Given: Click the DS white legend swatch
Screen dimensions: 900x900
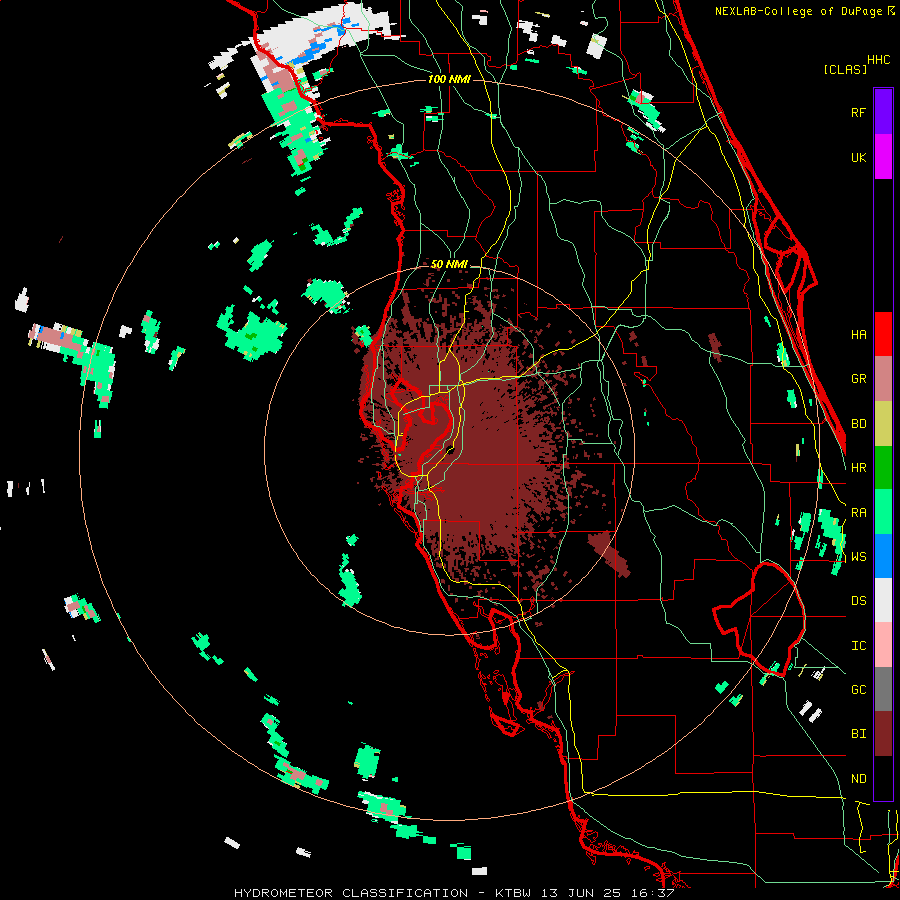Looking at the screenshot, I should point(883,600).
